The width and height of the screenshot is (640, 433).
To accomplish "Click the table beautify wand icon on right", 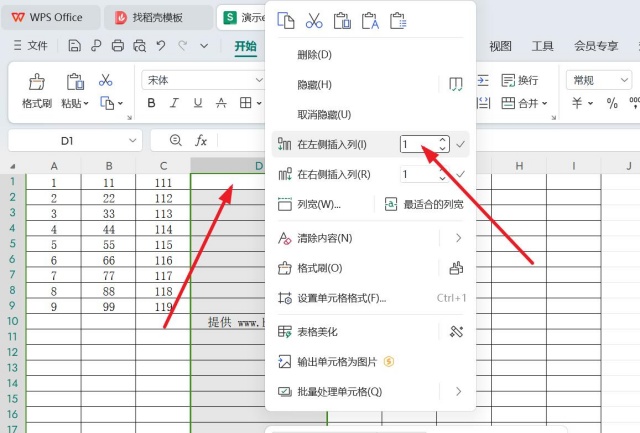I will click(x=456, y=331).
